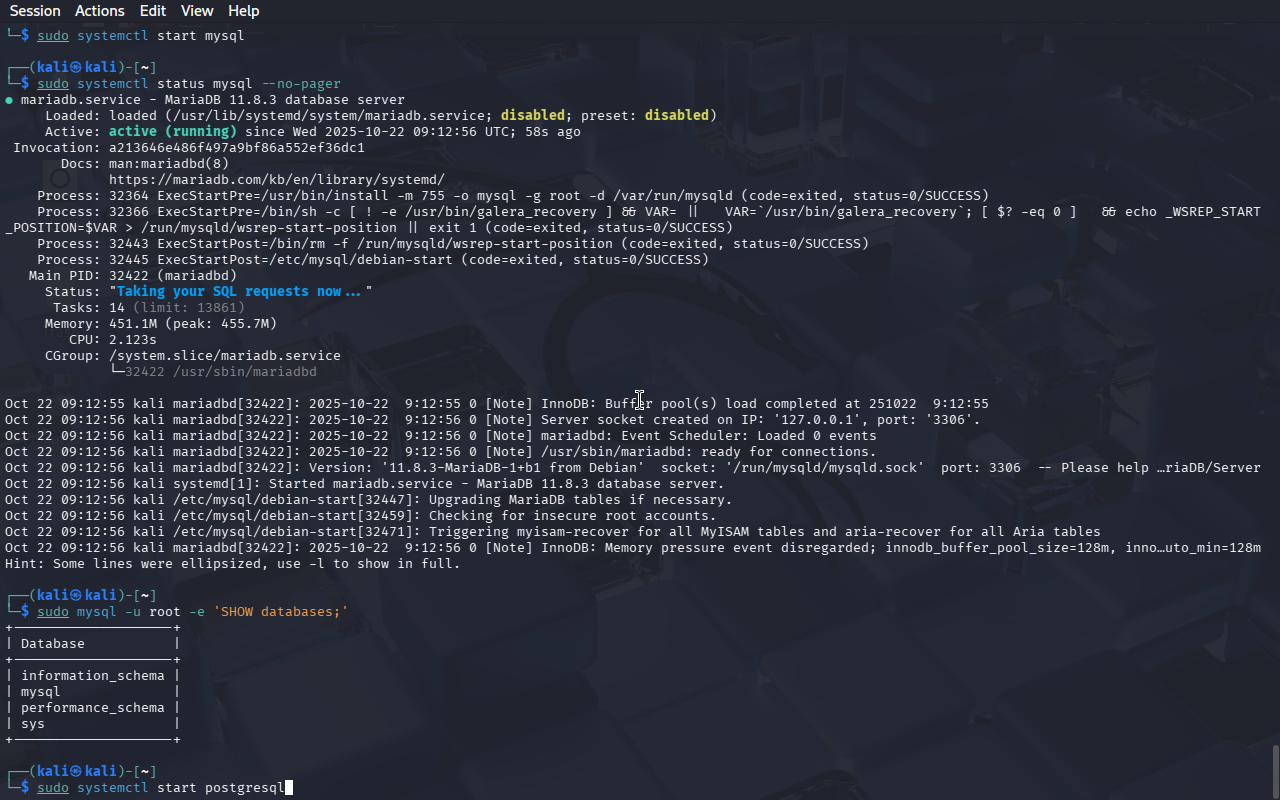Place cursor at end of postgresql command
The image size is (1280, 800).
(288, 787)
